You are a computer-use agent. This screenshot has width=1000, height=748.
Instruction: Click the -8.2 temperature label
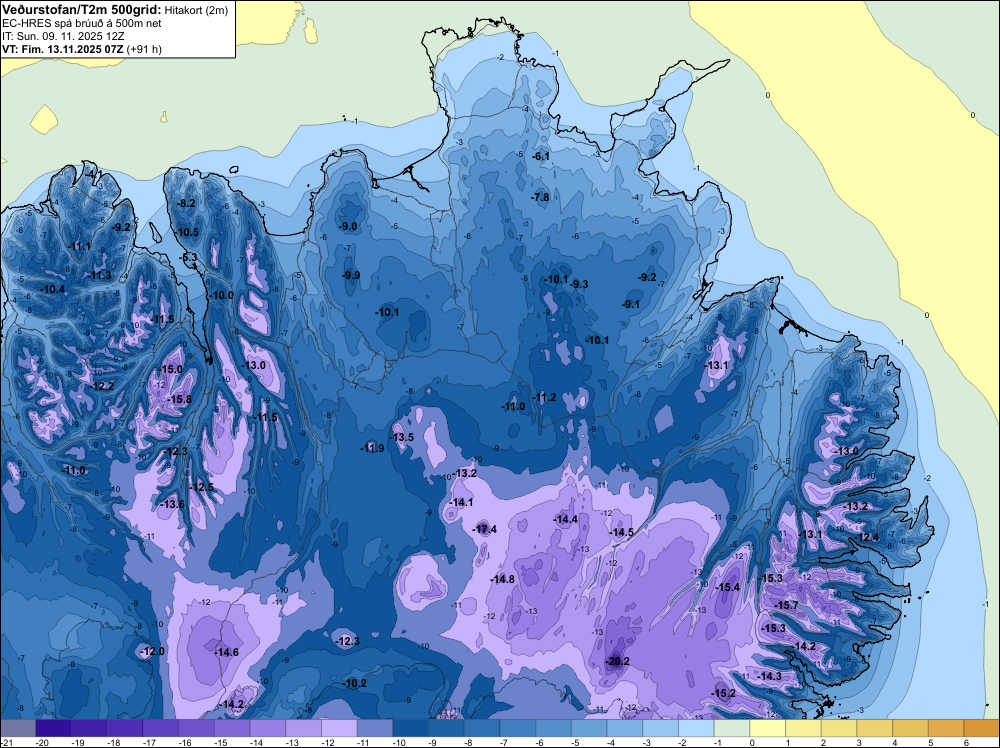point(186,203)
